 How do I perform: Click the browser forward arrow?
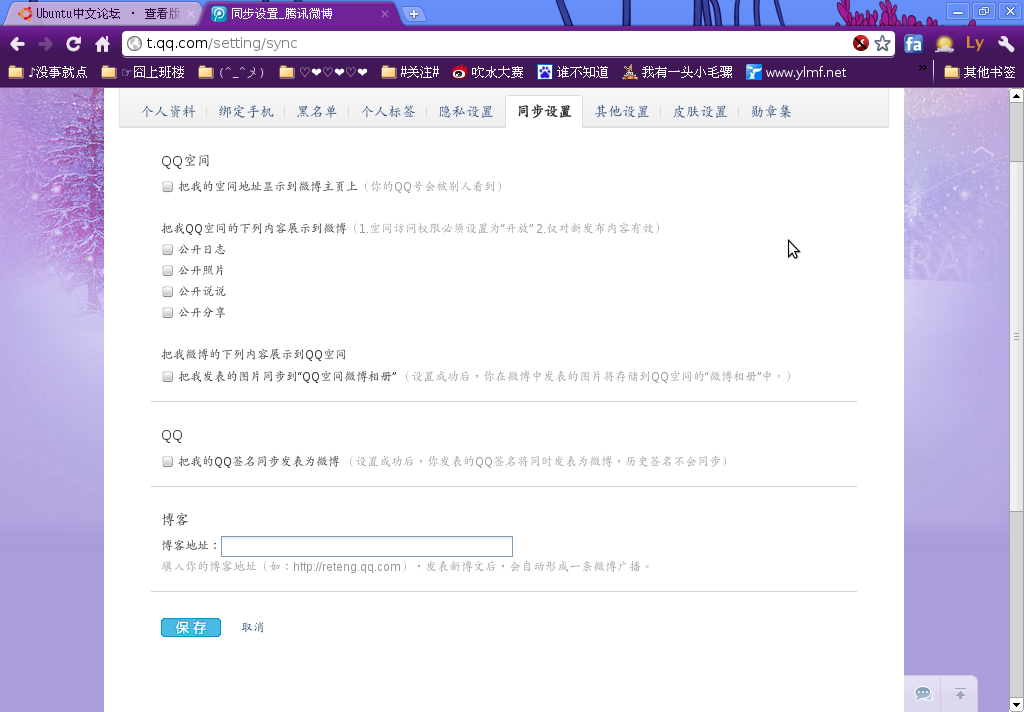(x=45, y=44)
